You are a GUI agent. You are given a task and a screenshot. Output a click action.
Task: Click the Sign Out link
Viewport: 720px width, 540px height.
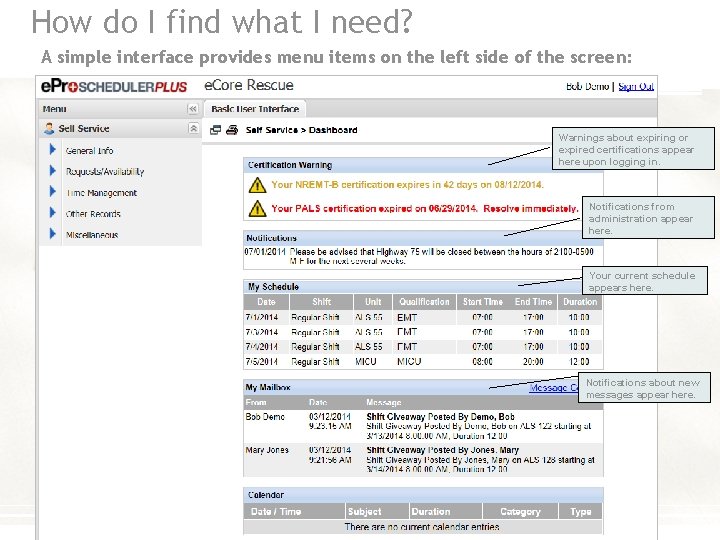(x=636, y=86)
